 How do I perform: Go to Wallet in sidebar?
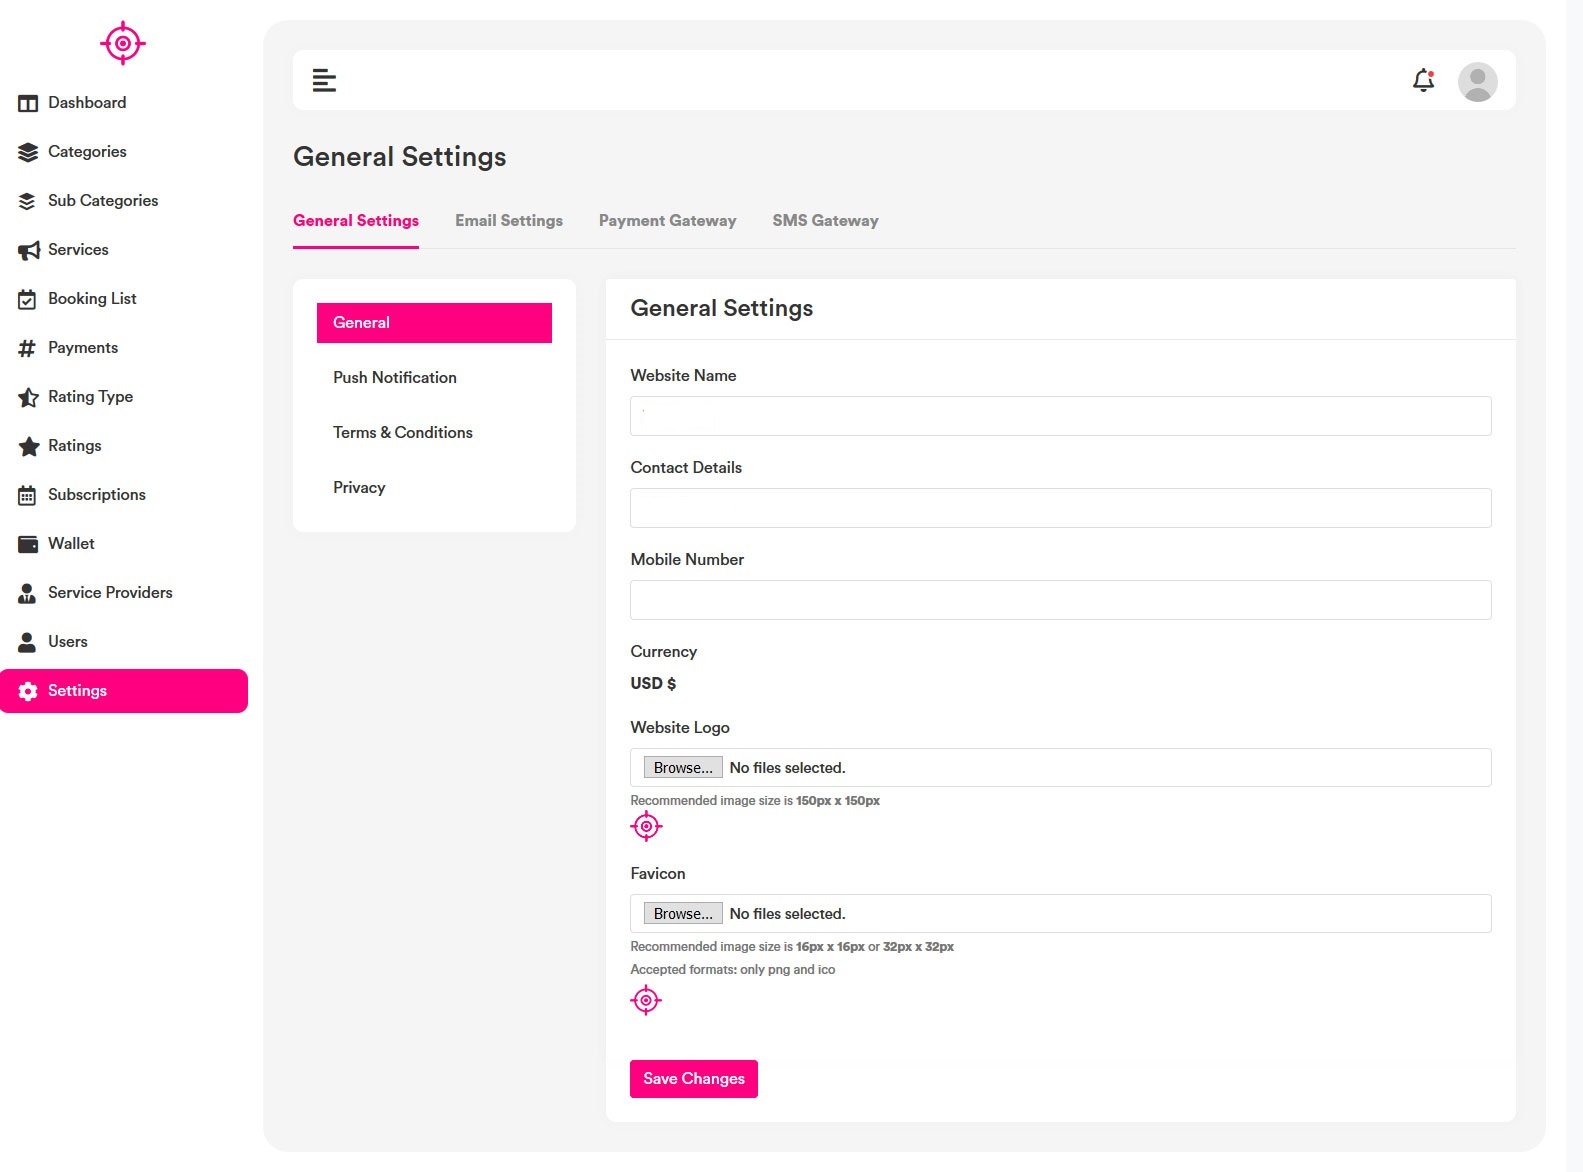[x=71, y=544]
